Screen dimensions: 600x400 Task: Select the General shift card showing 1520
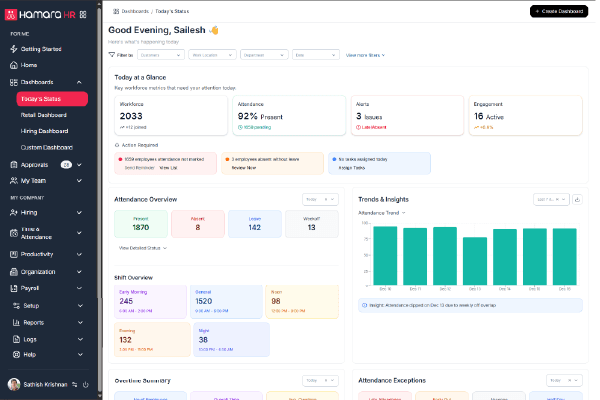click(x=226, y=302)
